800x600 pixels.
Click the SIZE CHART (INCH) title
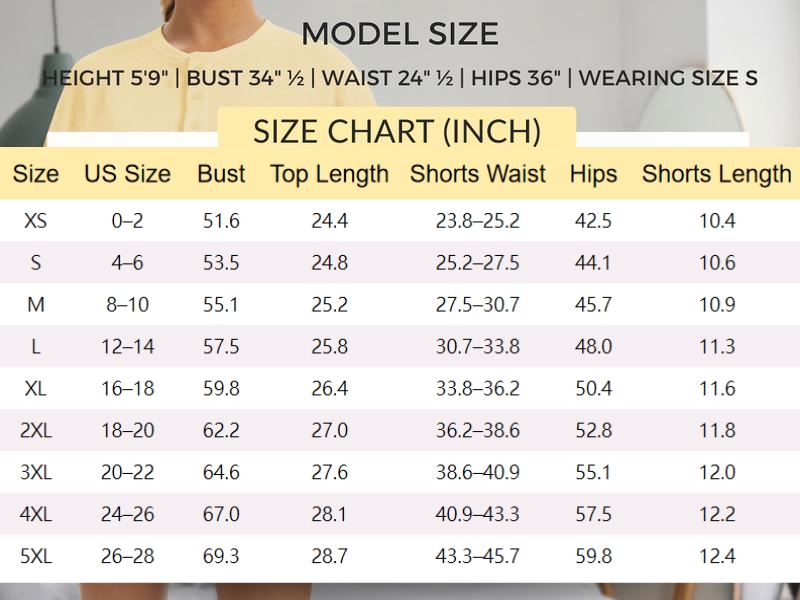pyautogui.click(x=397, y=132)
